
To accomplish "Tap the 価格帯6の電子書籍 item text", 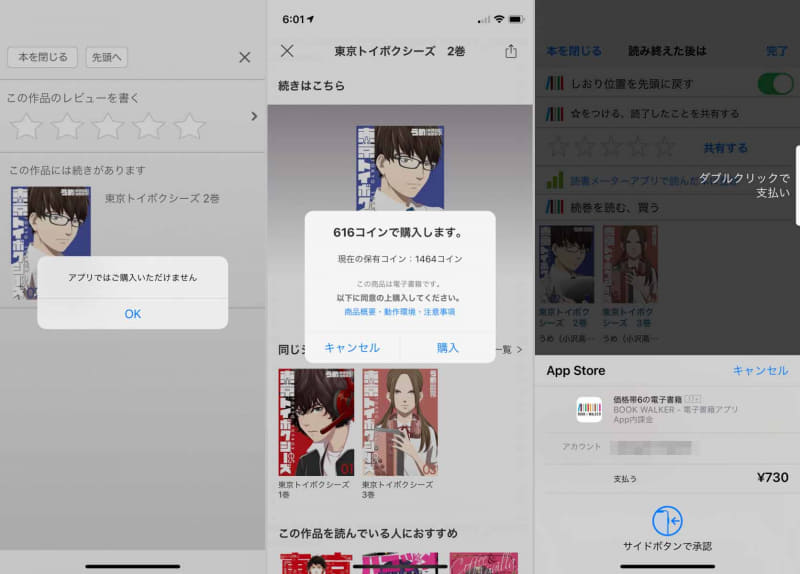I will point(647,400).
